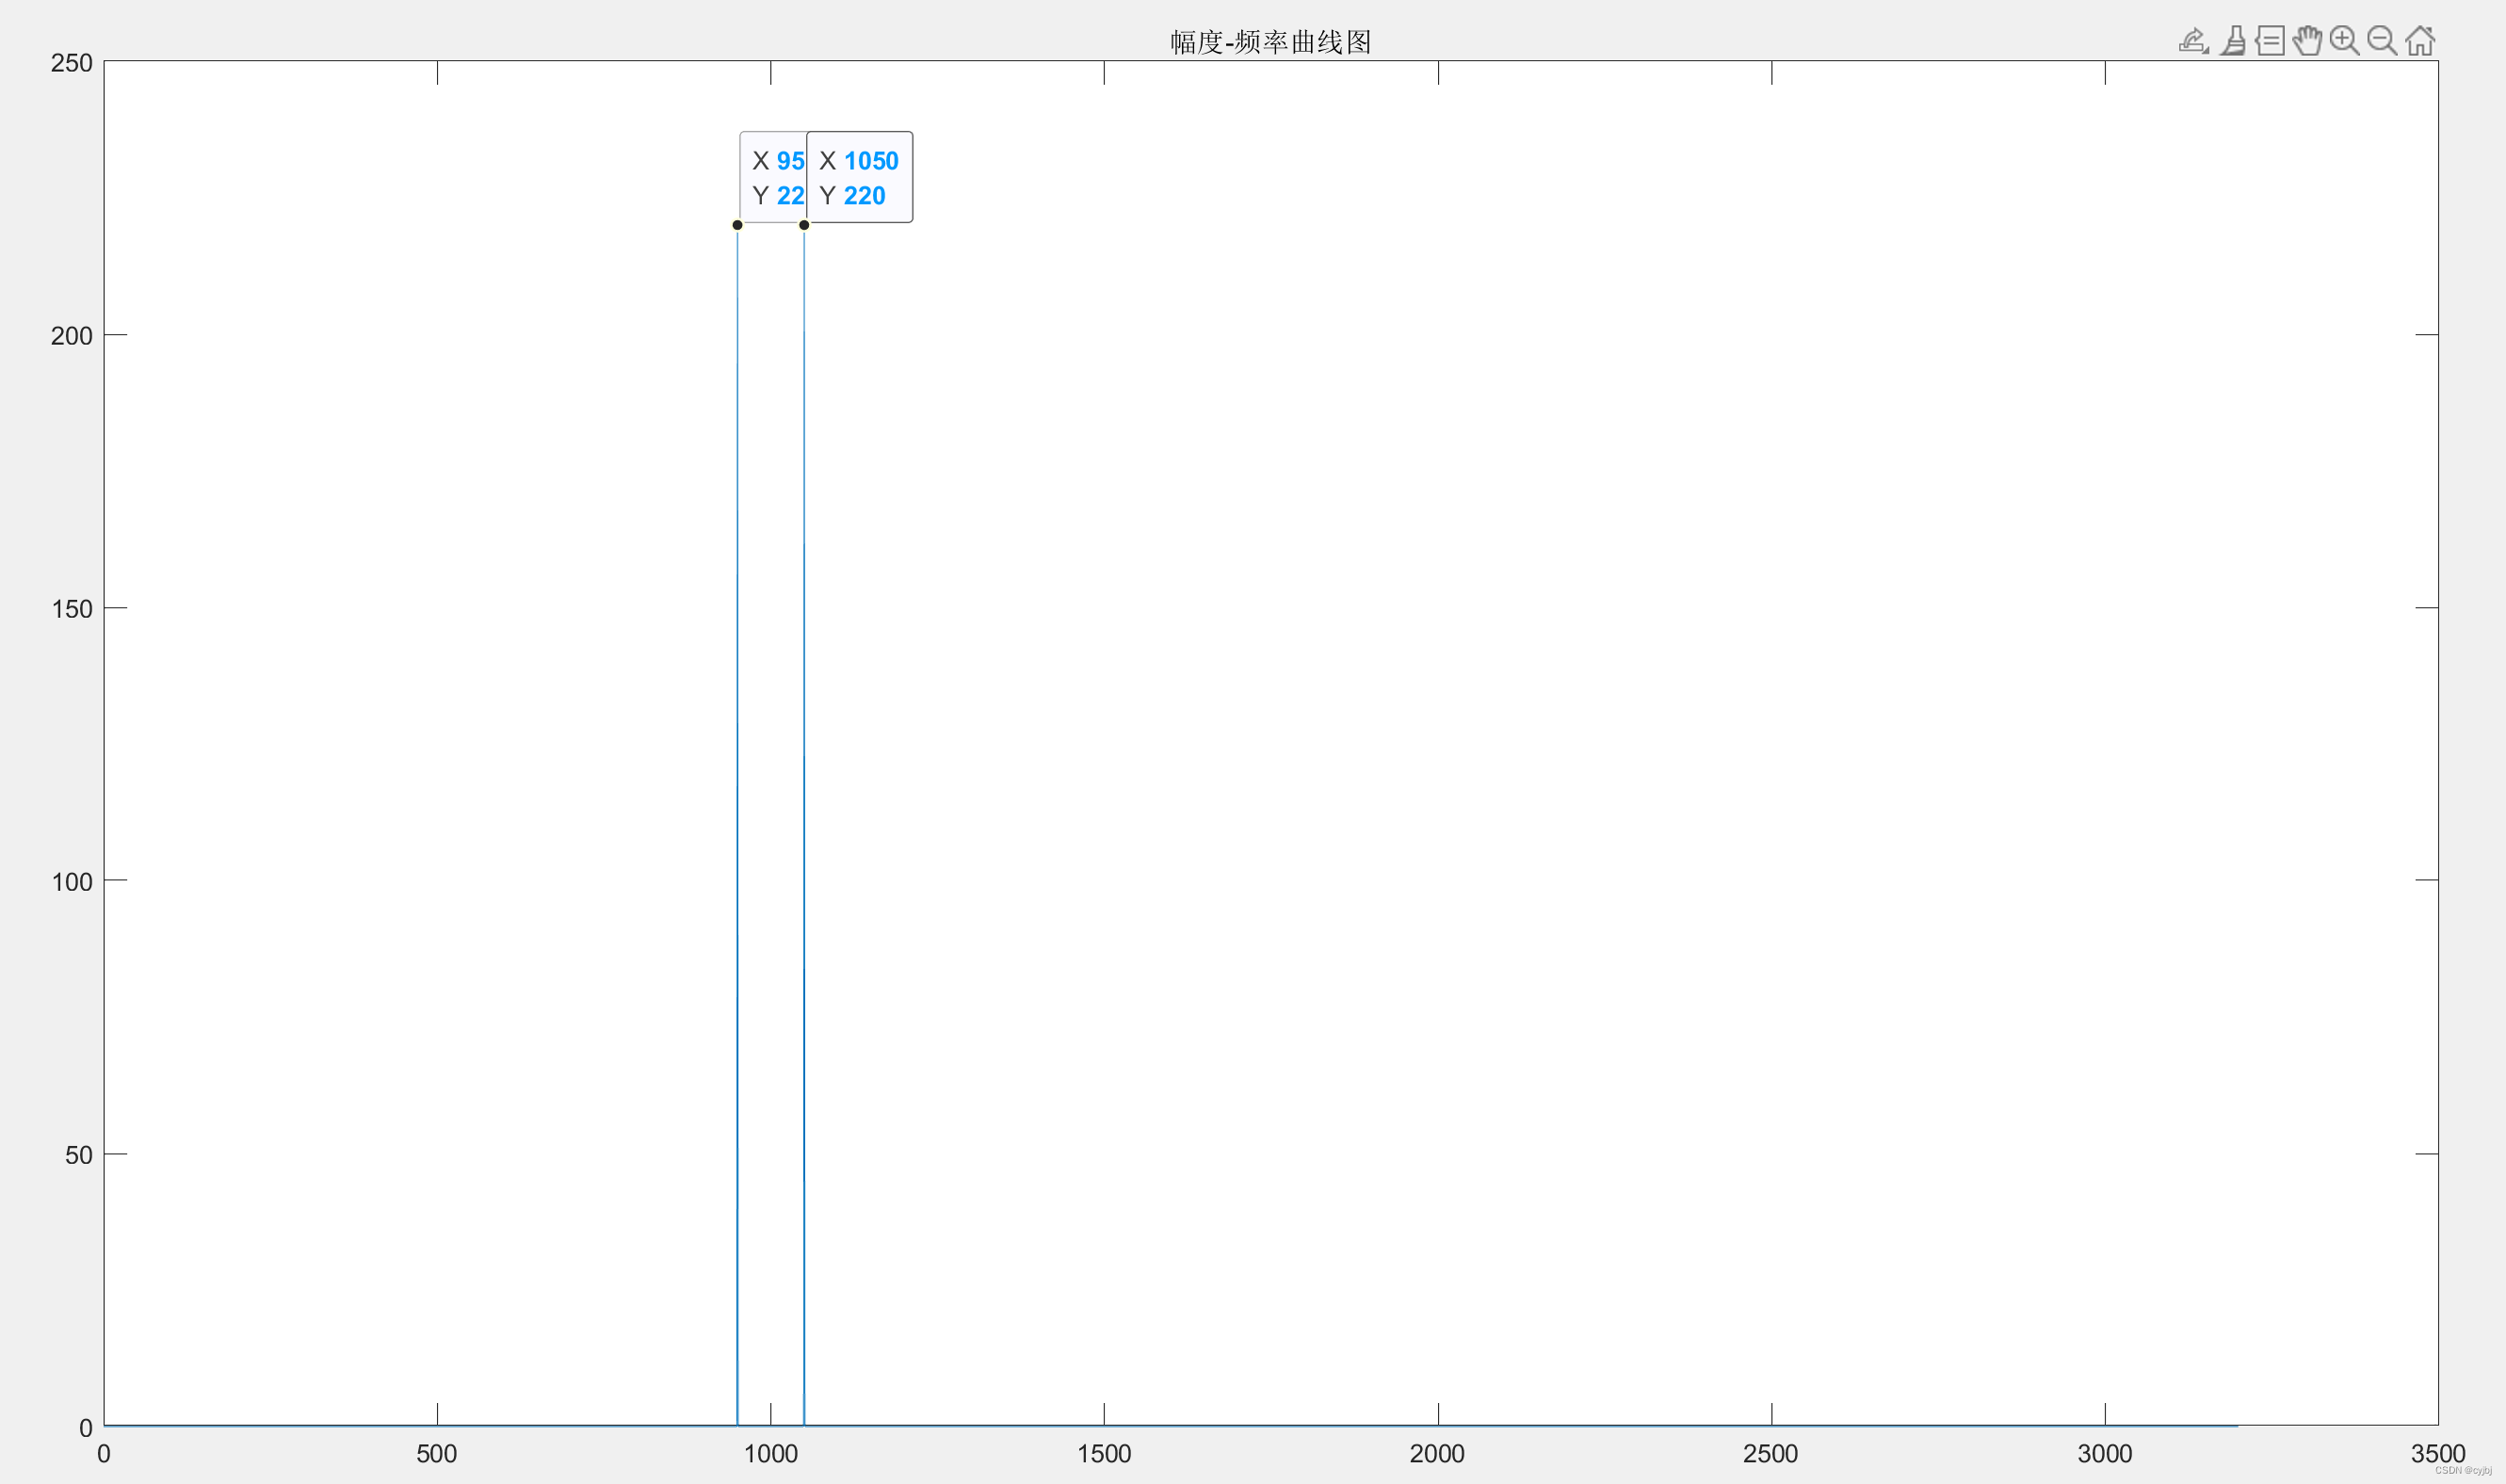
Task: Click the x-axis tick label 1500
Action: [x=1104, y=1454]
